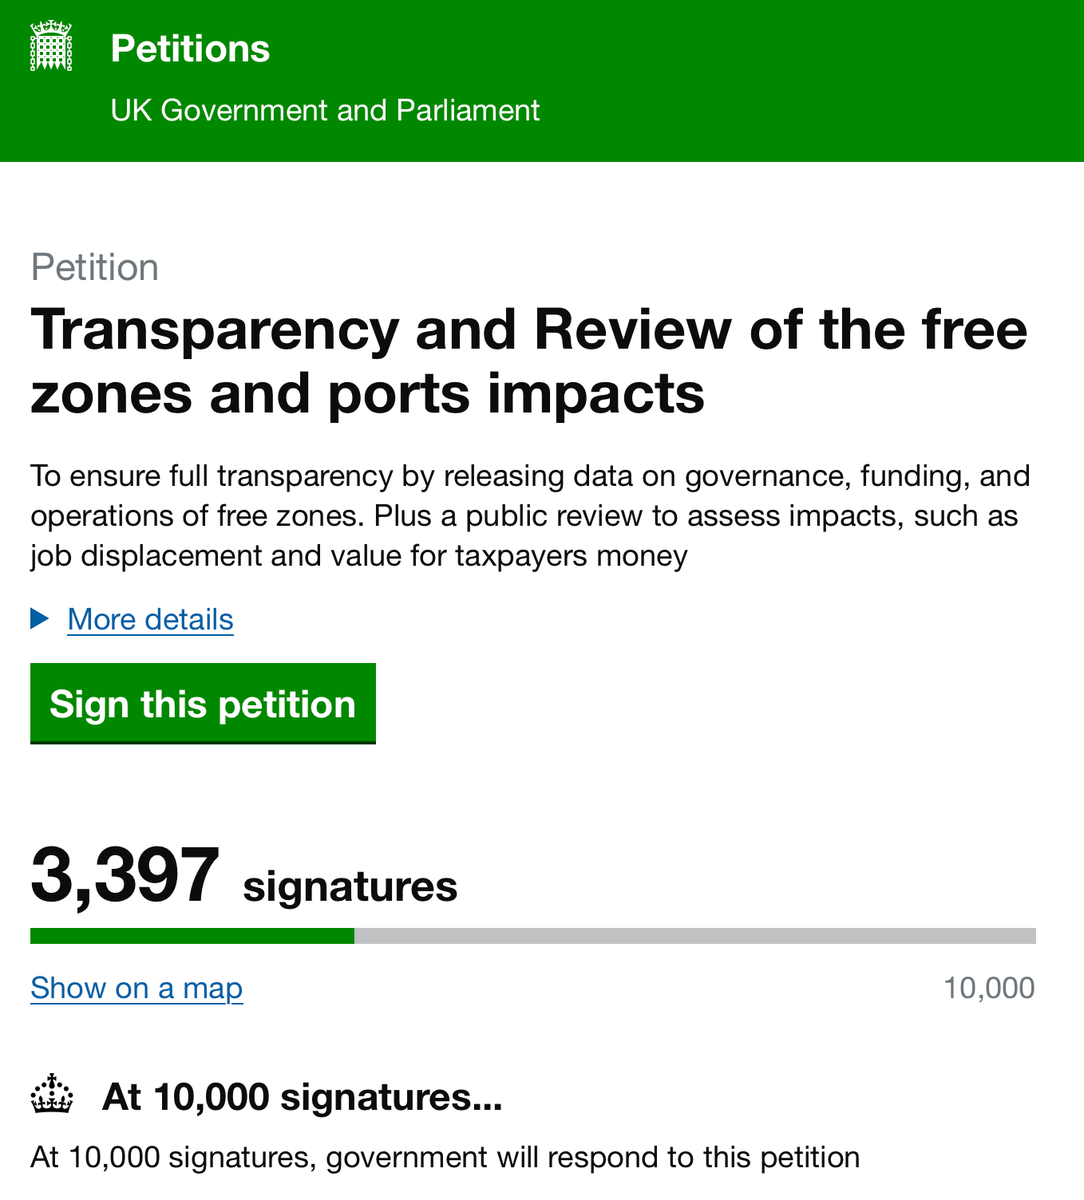Screen dimensions: 1084x1200
Task: Click the gray Petition label above the title
Action: [x=95, y=268]
